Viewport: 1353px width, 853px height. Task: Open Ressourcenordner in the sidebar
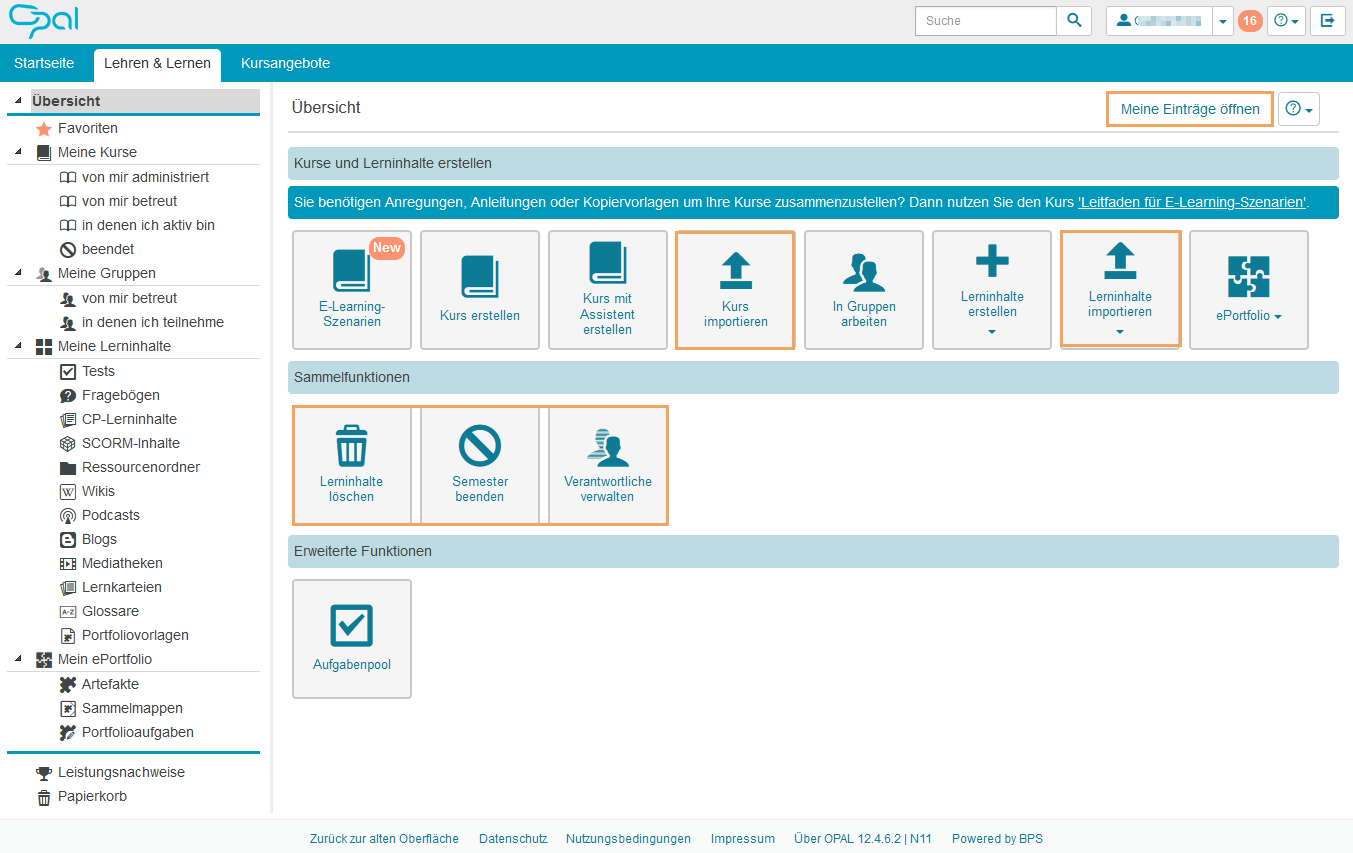pyautogui.click(x=130, y=467)
